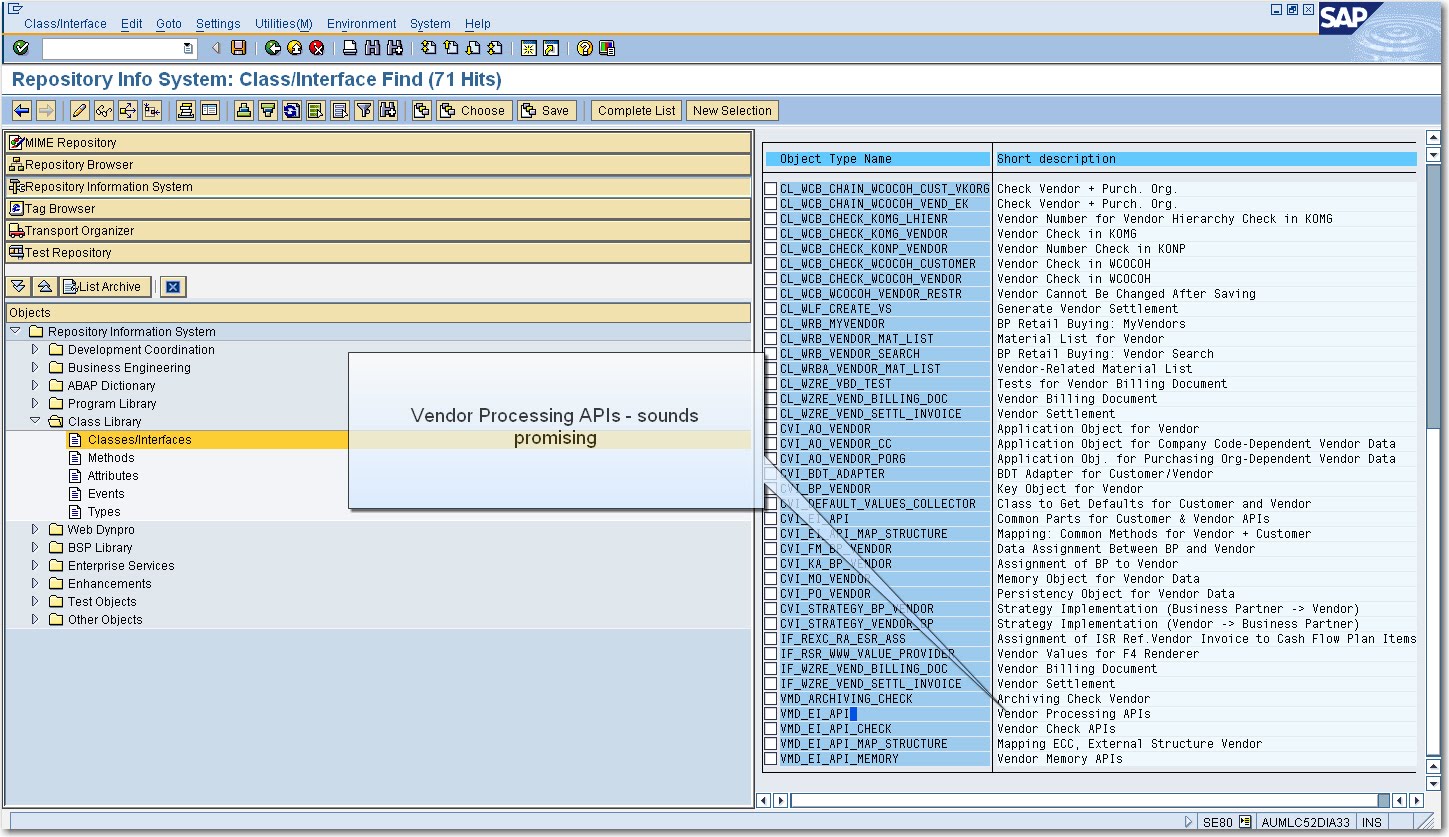Click the Generate Shortcut icon
The height and width of the screenshot is (837, 1449).
(x=551, y=48)
